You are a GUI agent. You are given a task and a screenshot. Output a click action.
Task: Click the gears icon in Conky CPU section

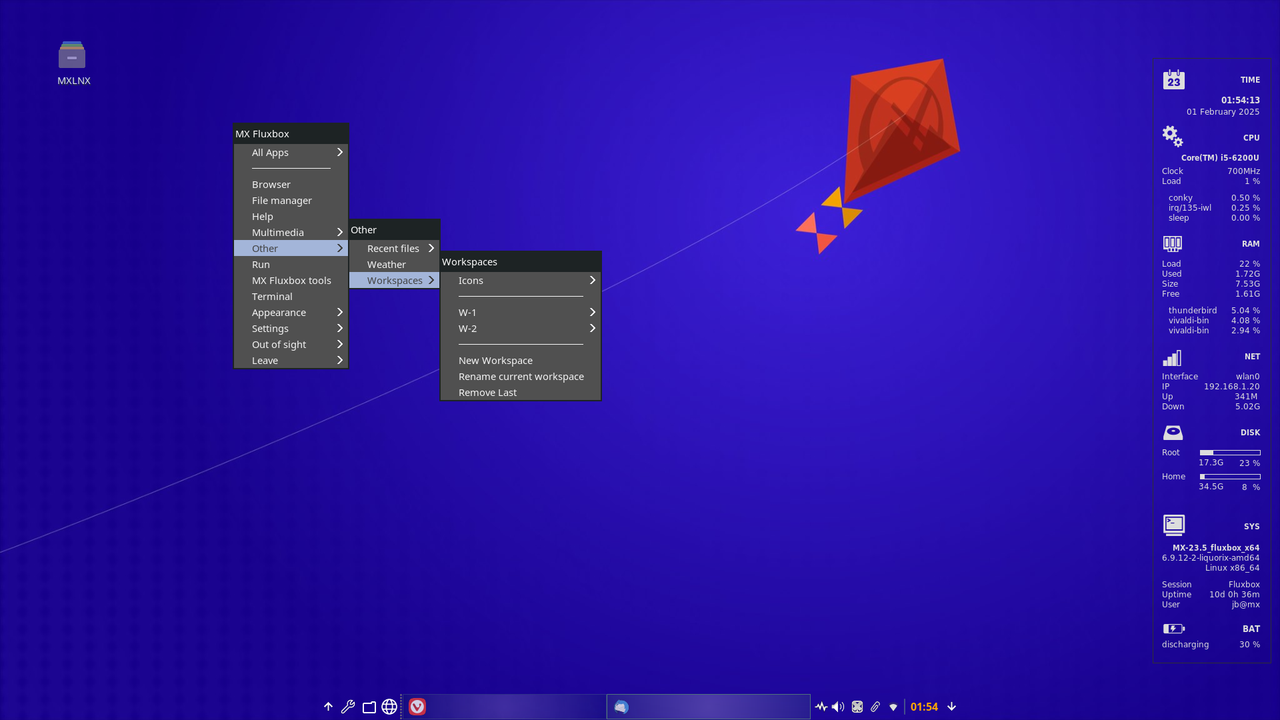point(1173,136)
